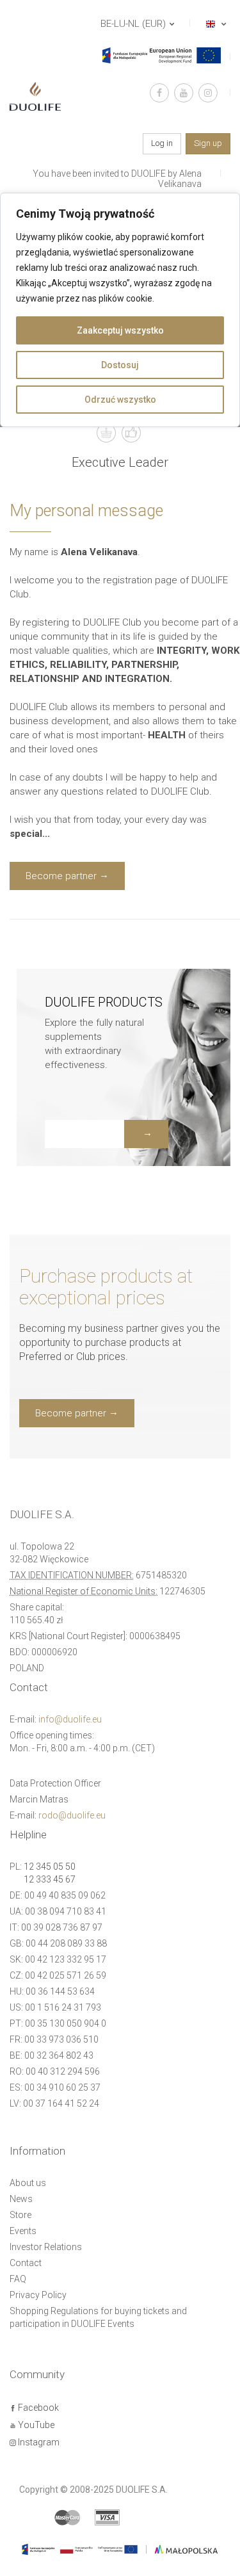Expand the BE-LU-NL (EUR) region dropdown

point(137,24)
